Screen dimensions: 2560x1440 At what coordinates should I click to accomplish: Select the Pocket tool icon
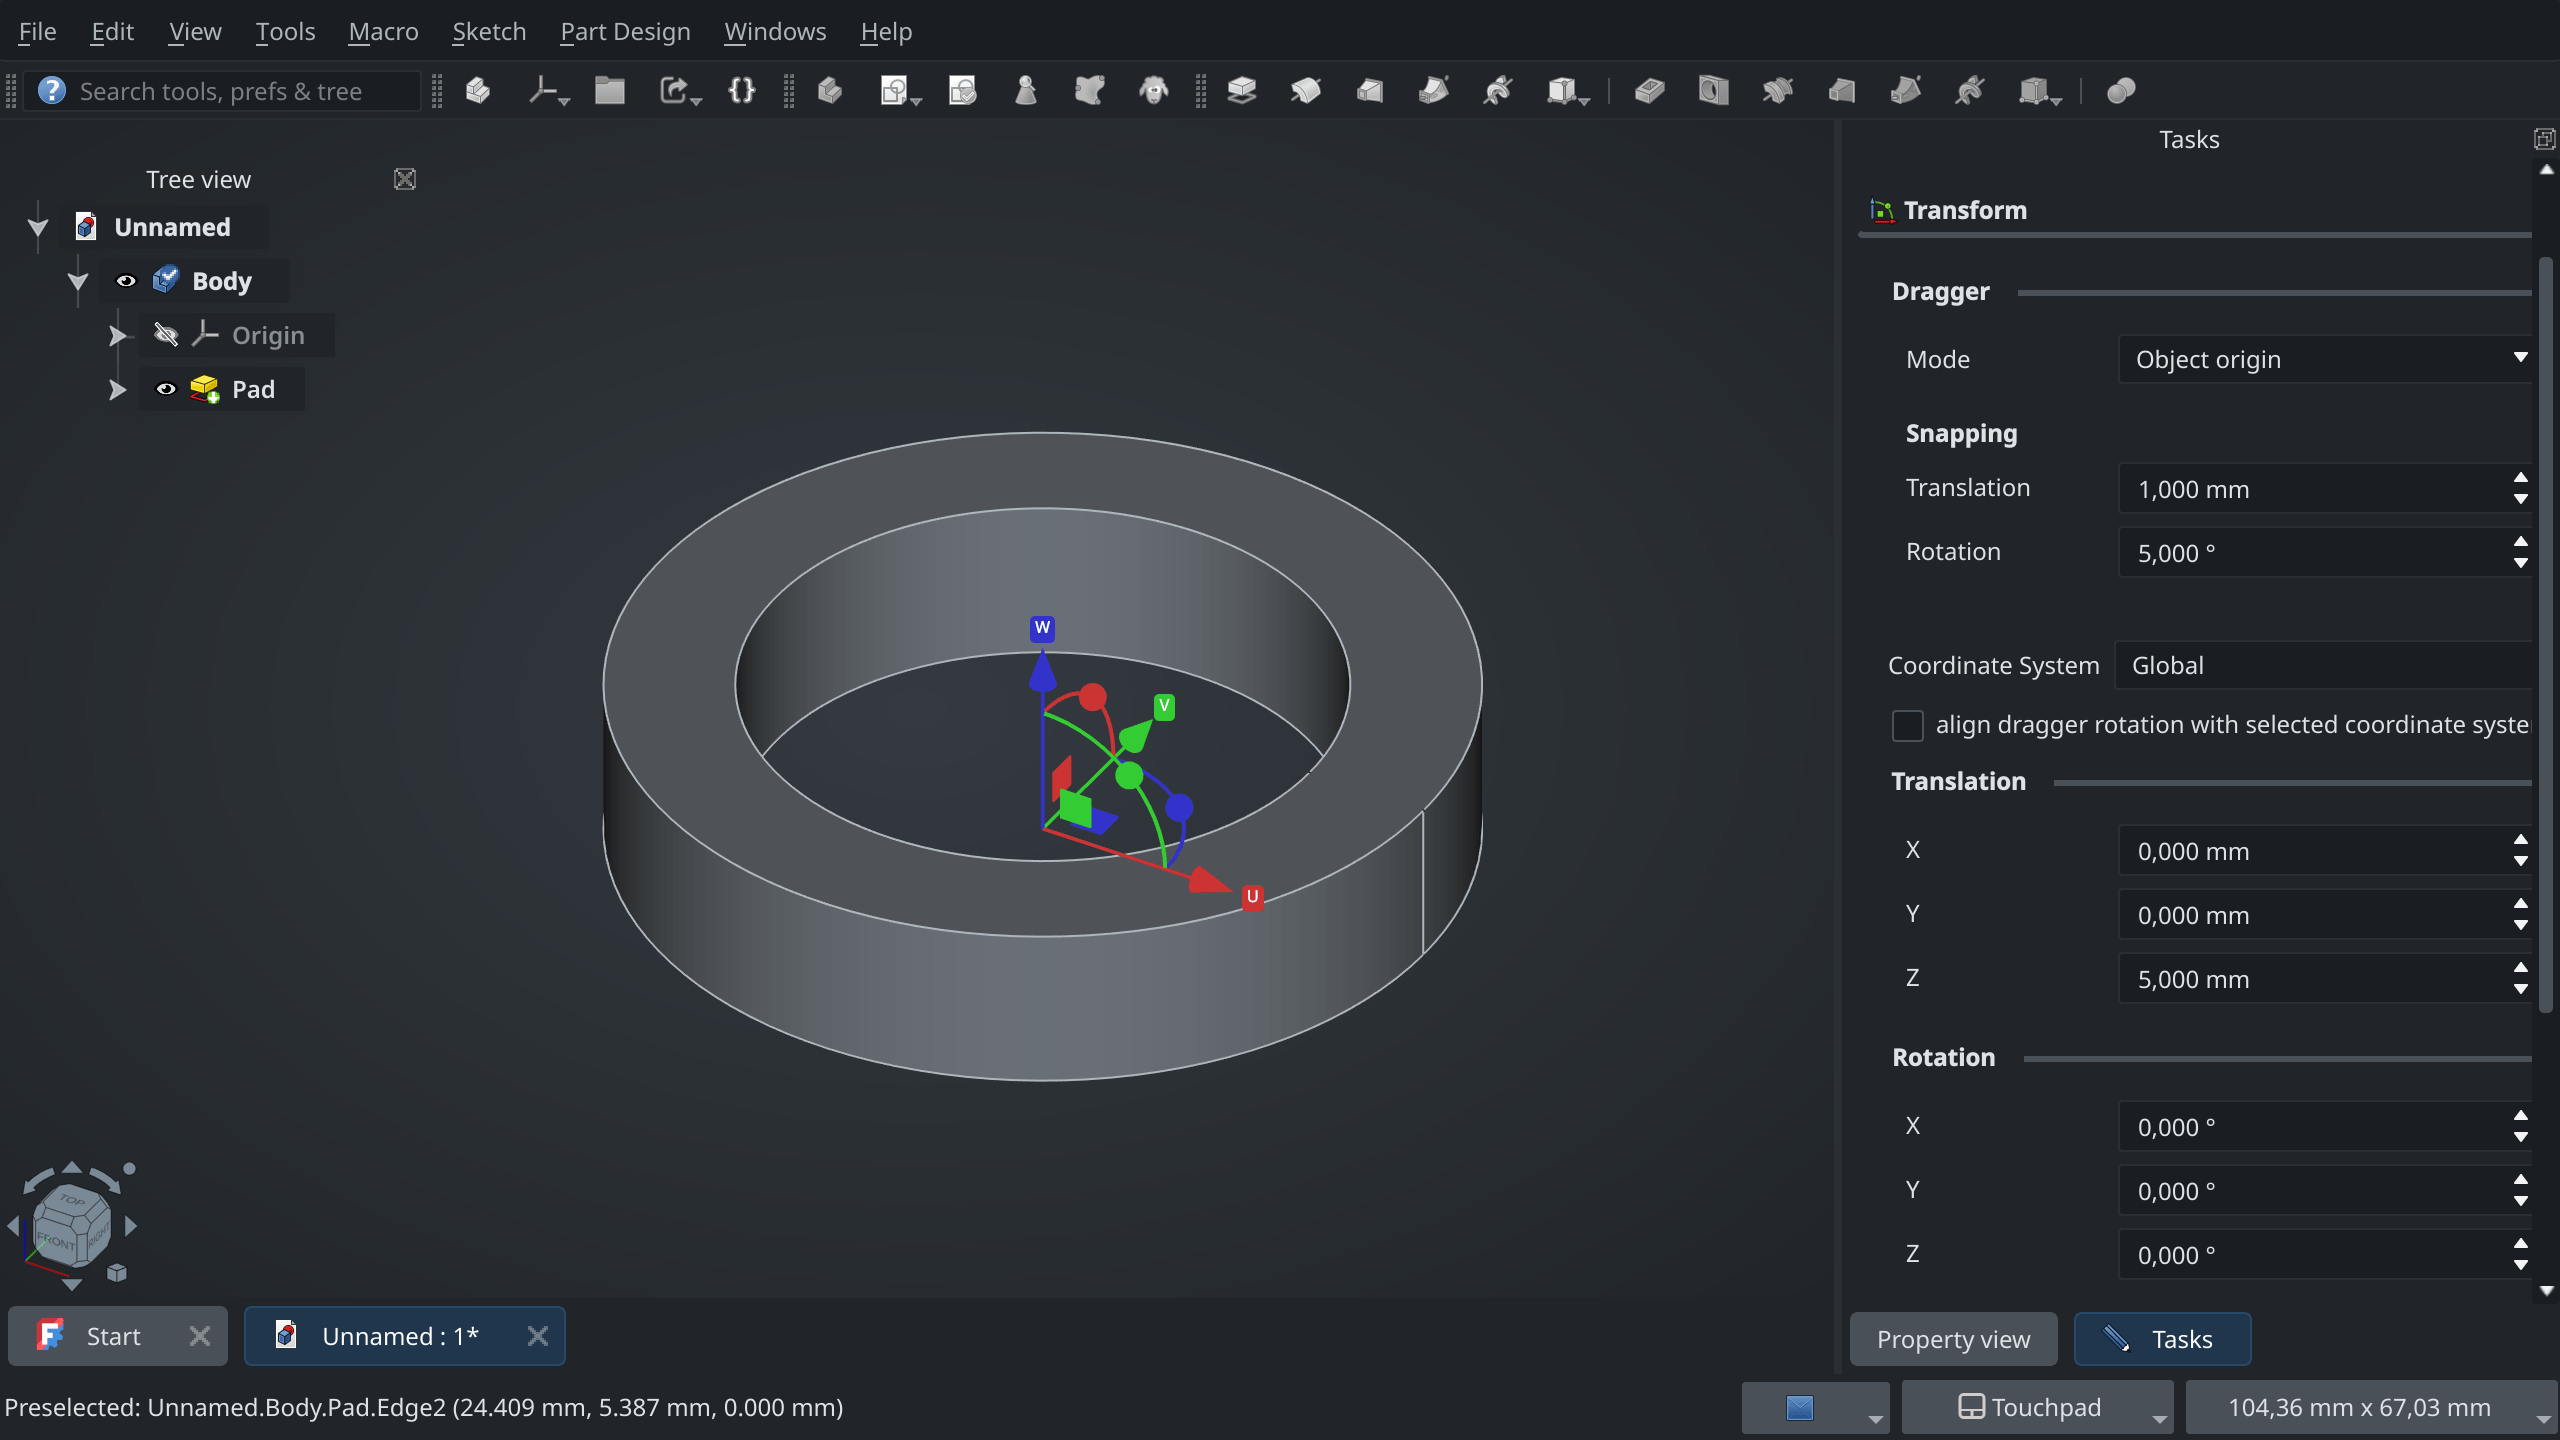[x=1649, y=91]
